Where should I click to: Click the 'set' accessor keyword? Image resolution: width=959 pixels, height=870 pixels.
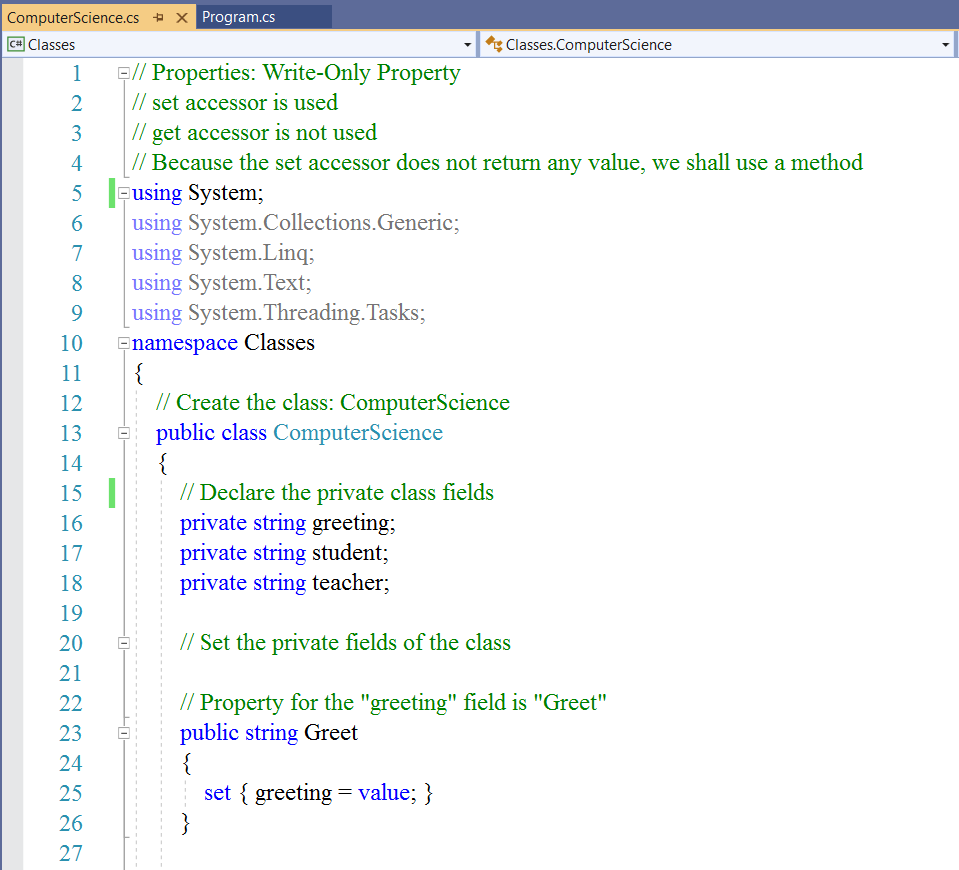coord(217,793)
